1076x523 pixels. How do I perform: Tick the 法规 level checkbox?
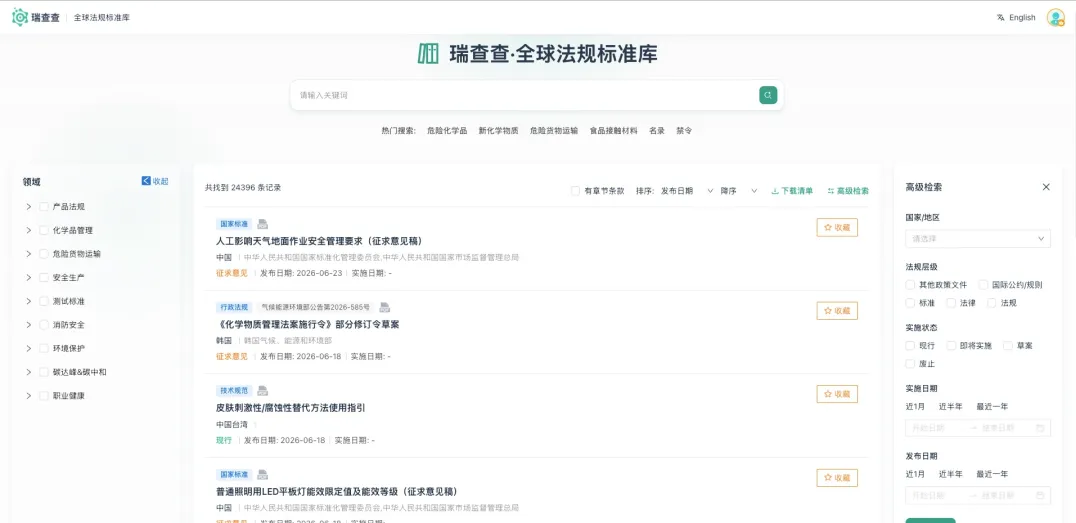992,303
